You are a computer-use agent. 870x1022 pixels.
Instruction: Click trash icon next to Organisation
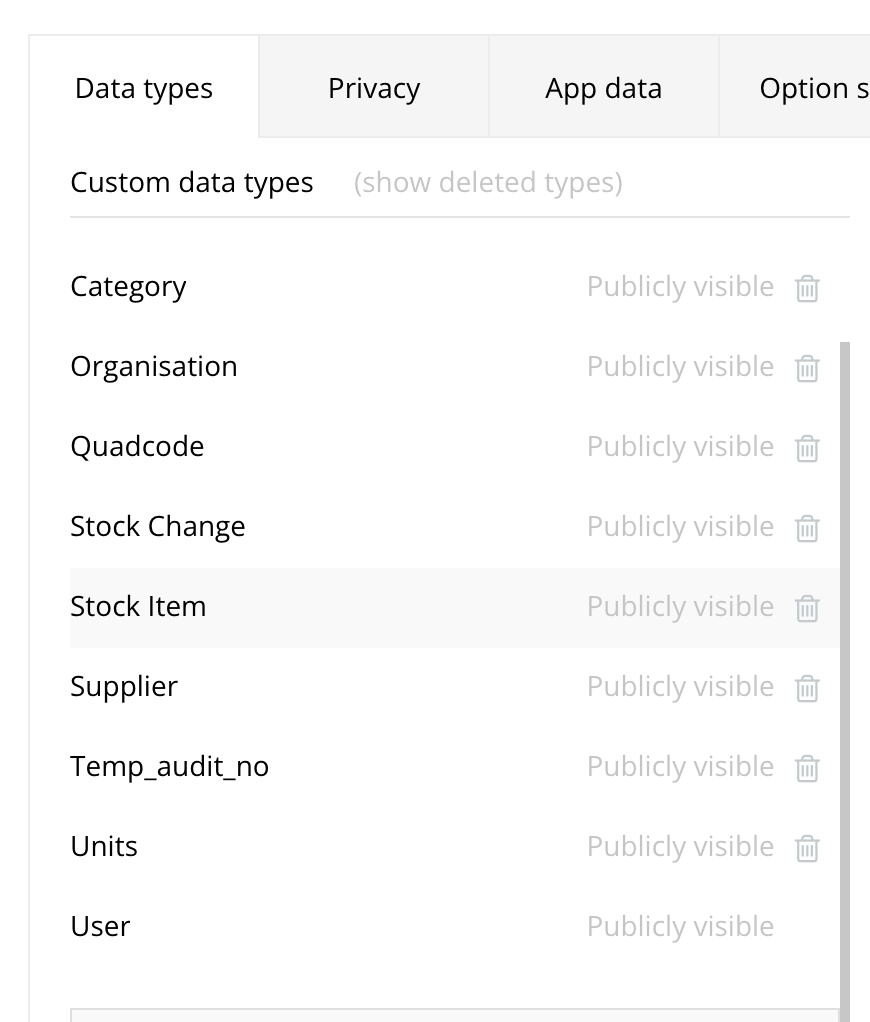pyautogui.click(x=807, y=368)
